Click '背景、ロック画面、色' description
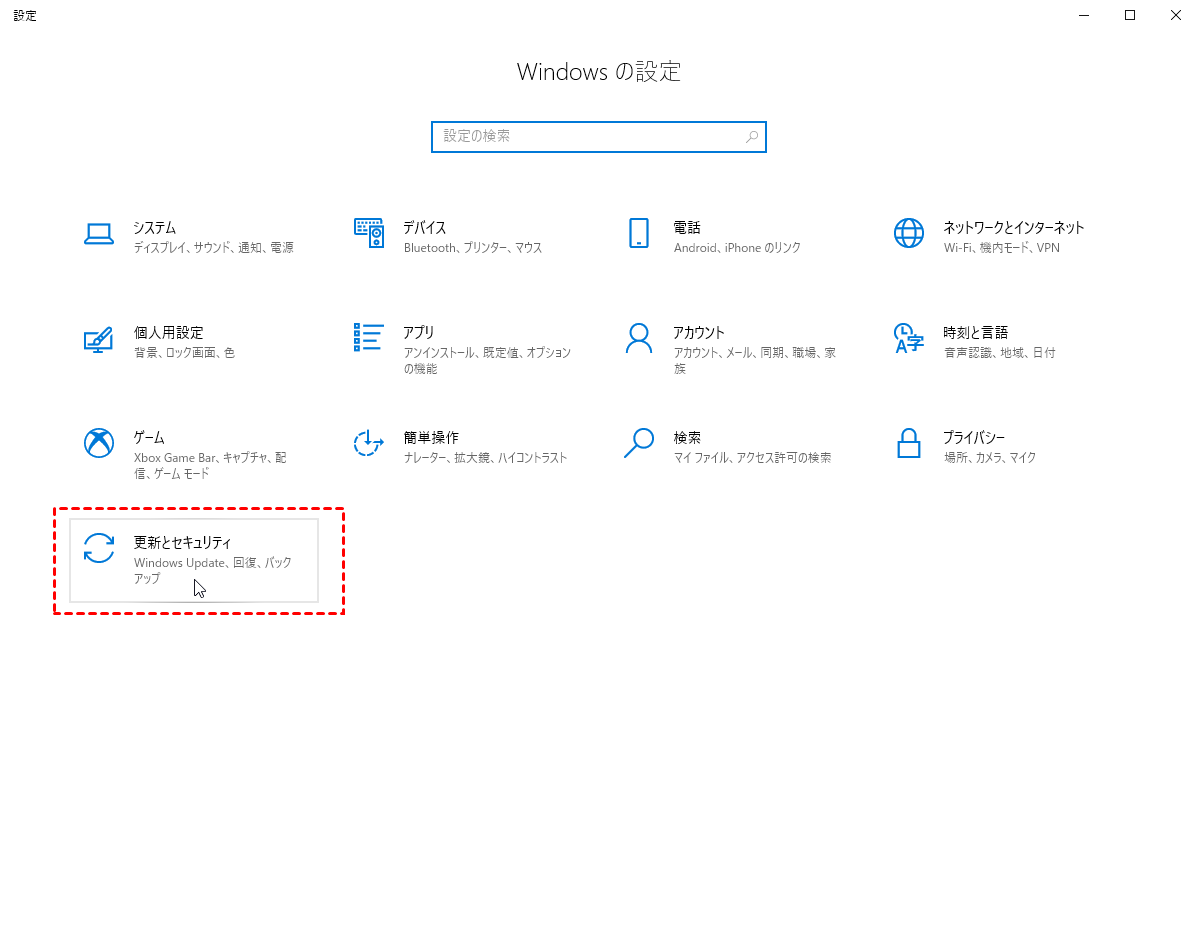 [x=185, y=352]
